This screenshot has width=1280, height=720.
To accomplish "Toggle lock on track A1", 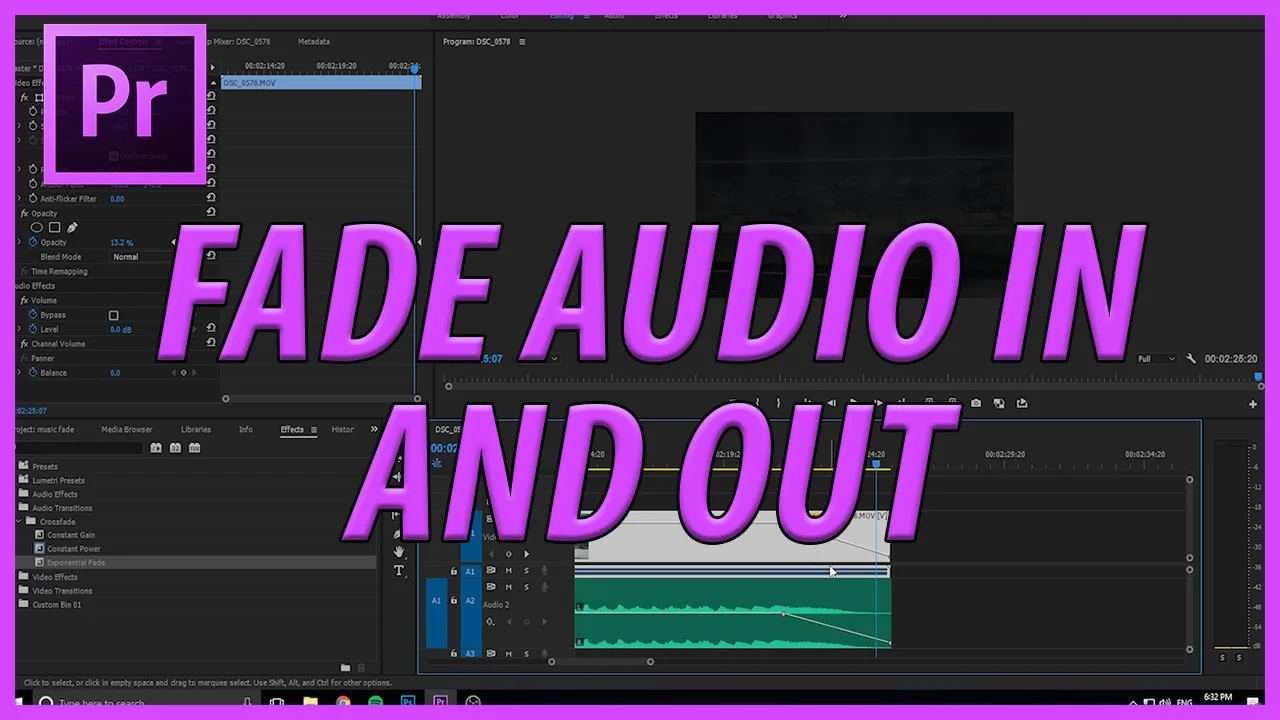I will pos(454,571).
